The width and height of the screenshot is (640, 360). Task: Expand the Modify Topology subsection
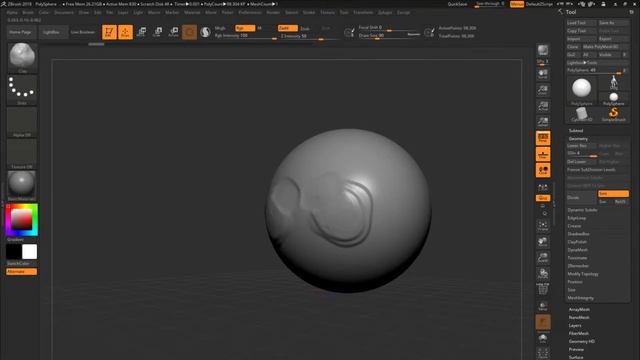point(583,274)
